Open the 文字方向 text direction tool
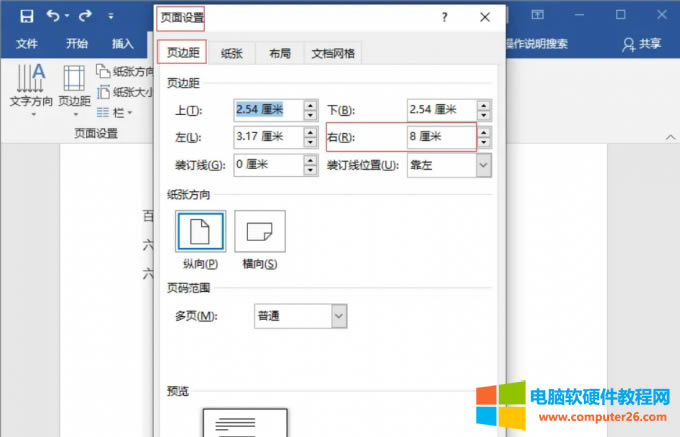680x437 pixels. pos(30,86)
